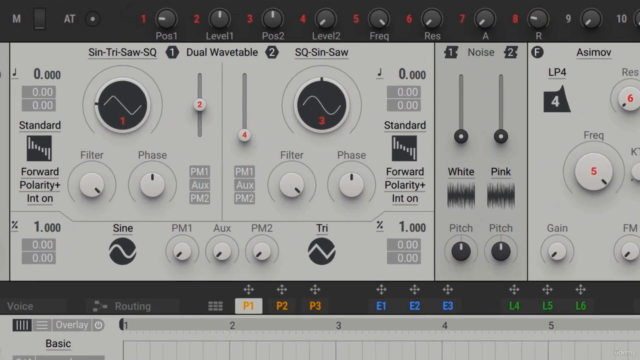This screenshot has height=360, width=640.
Task: Click the left oscillator 1.000 ratio value
Action: coord(47,227)
